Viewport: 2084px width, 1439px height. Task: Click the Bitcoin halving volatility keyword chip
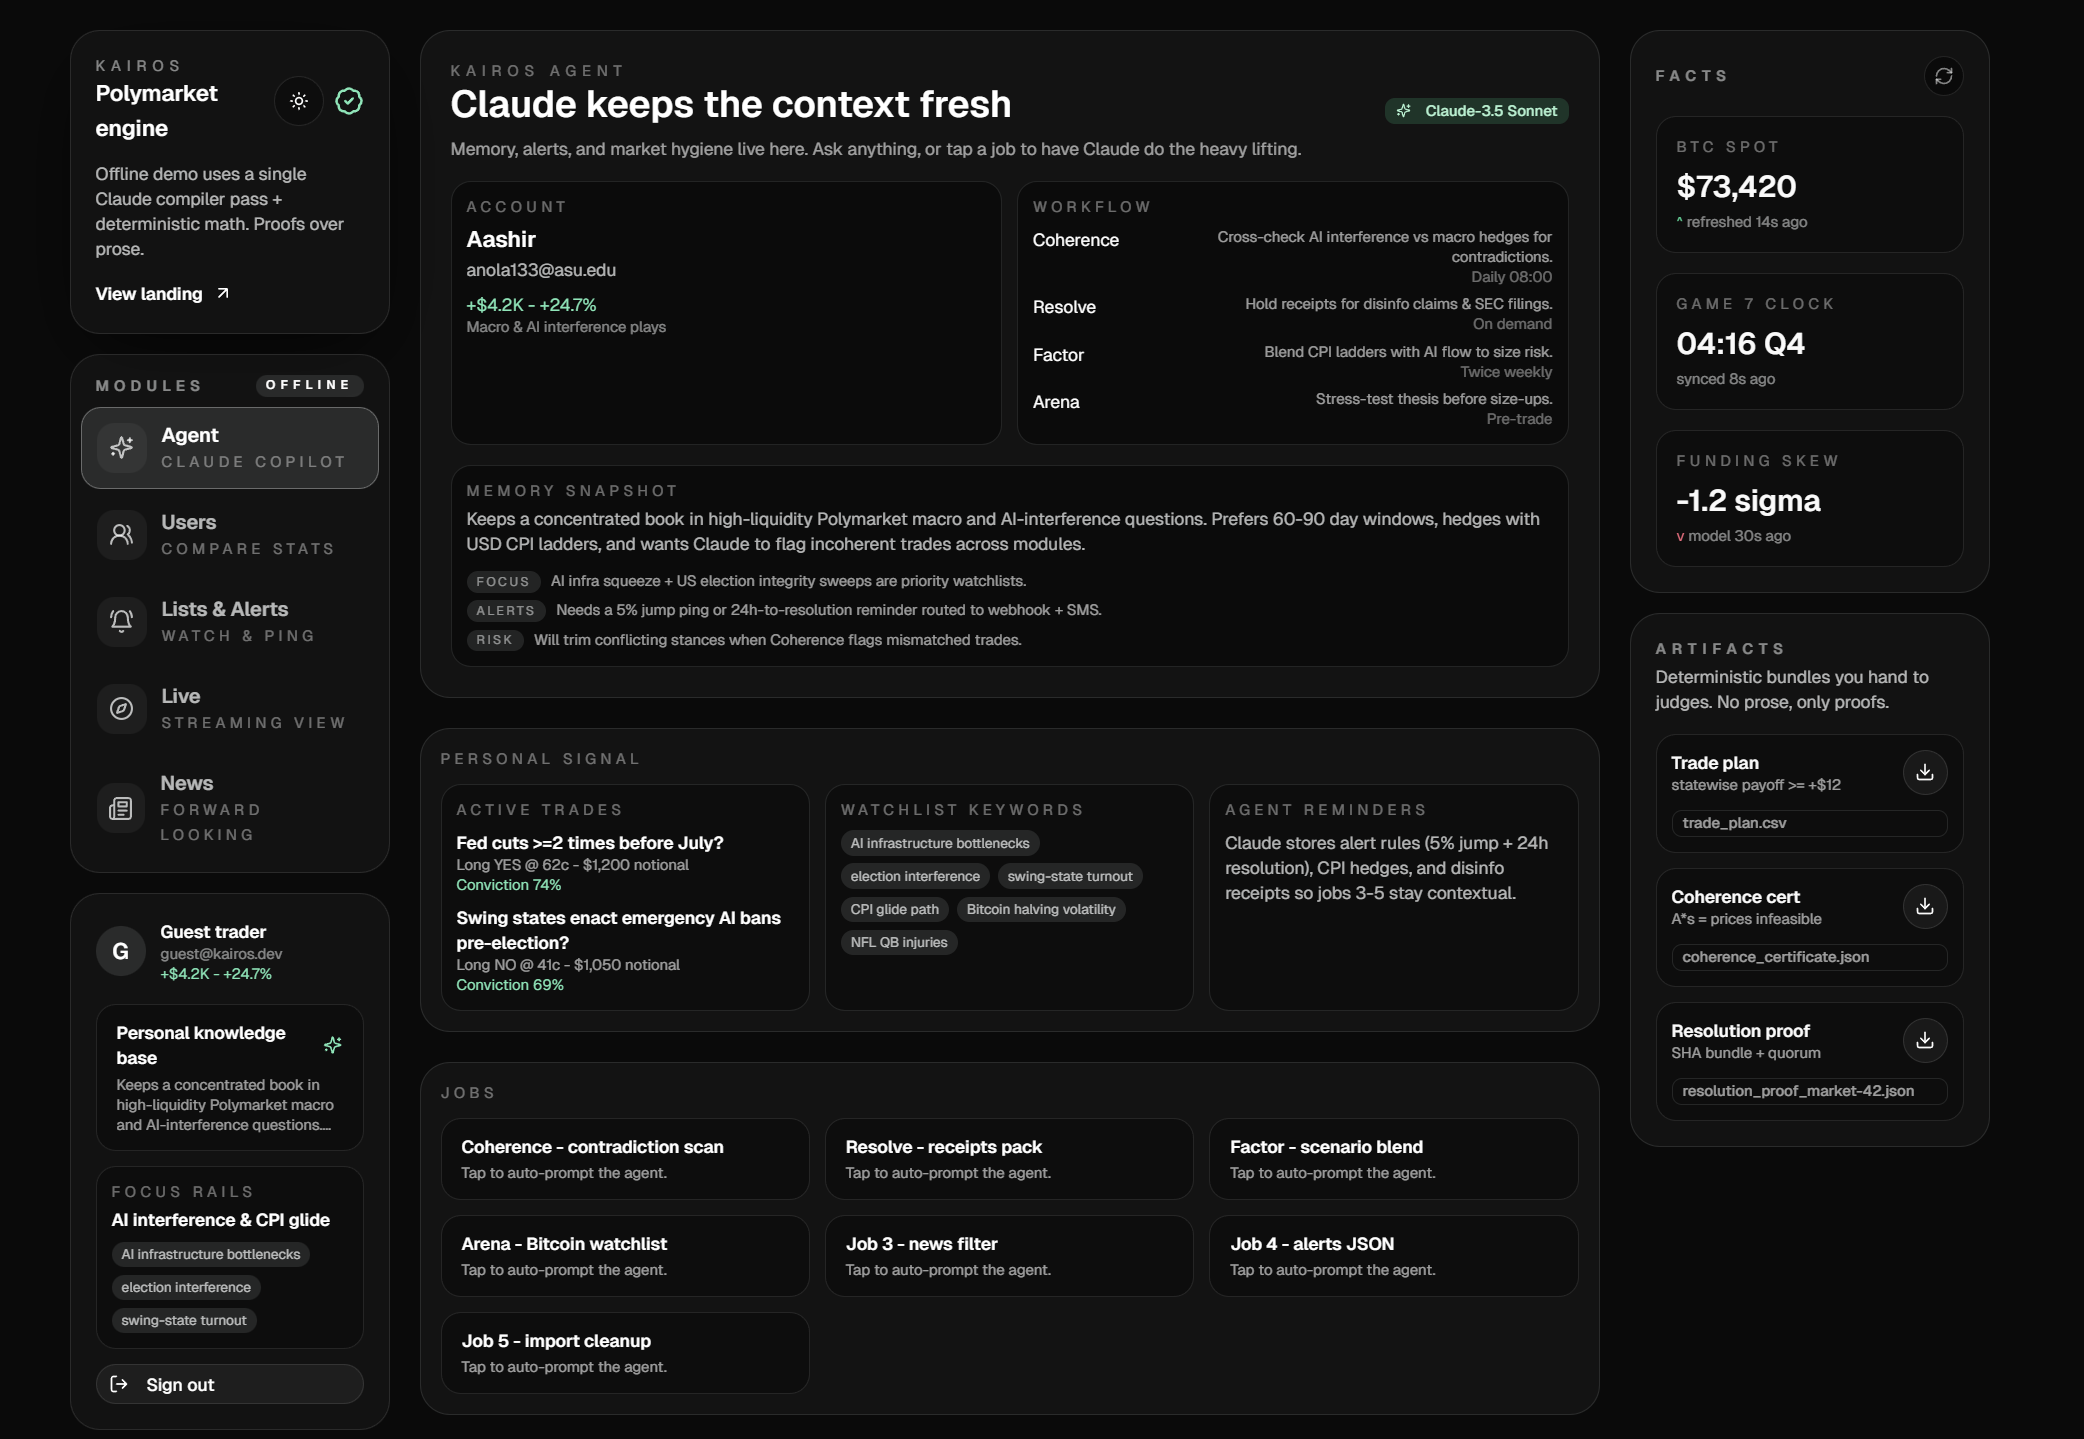1040,909
